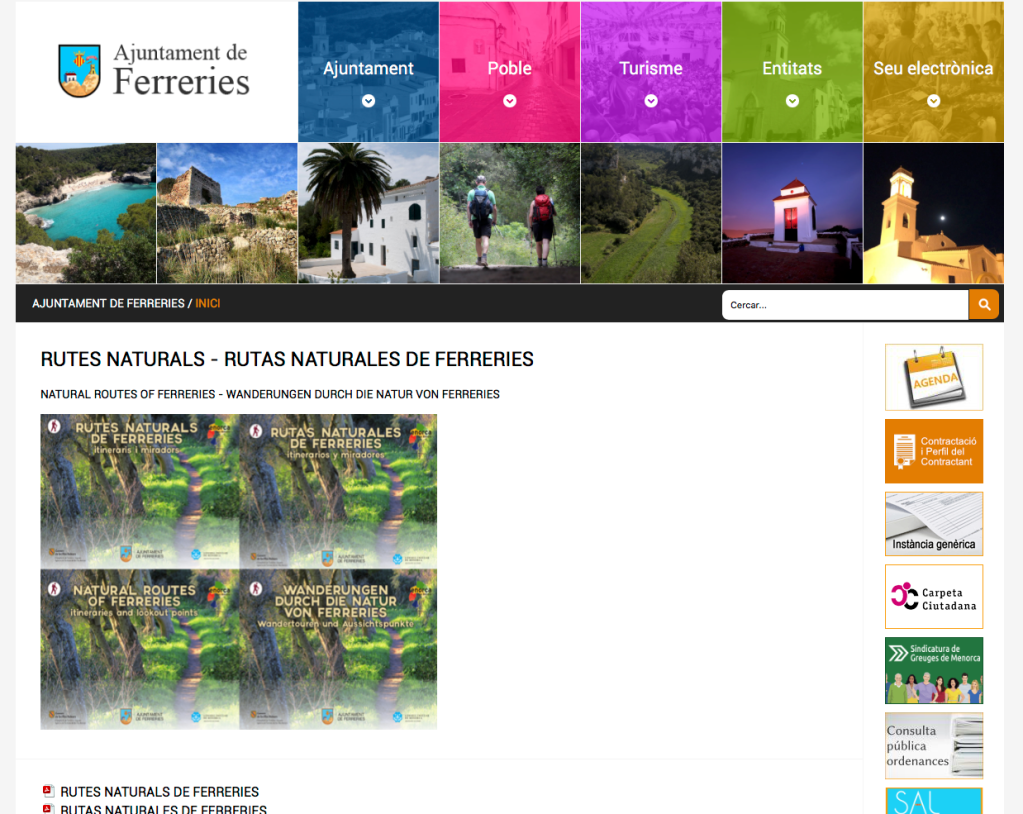Open the Seu electrònica menu

[x=933, y=69]
